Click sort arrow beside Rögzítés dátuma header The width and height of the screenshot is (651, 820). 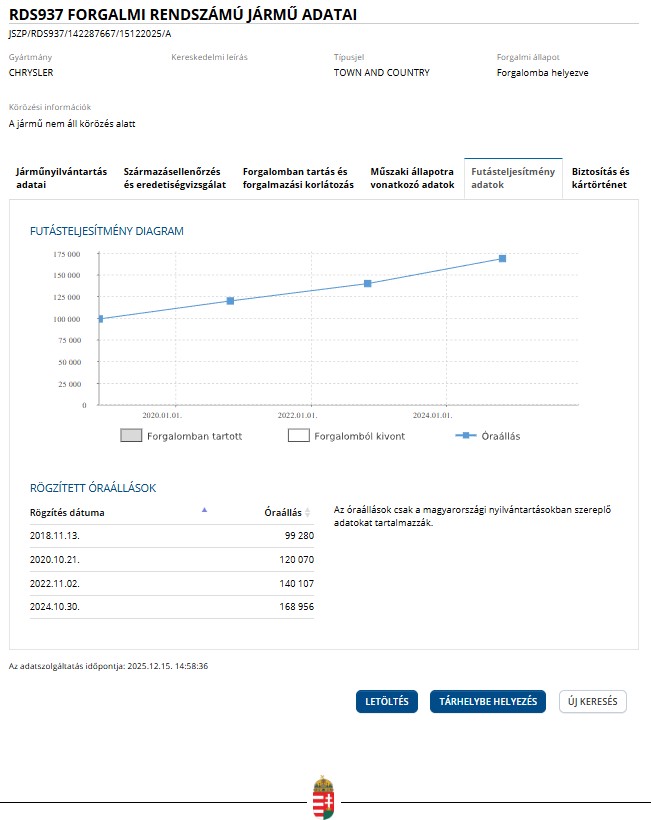204,510
